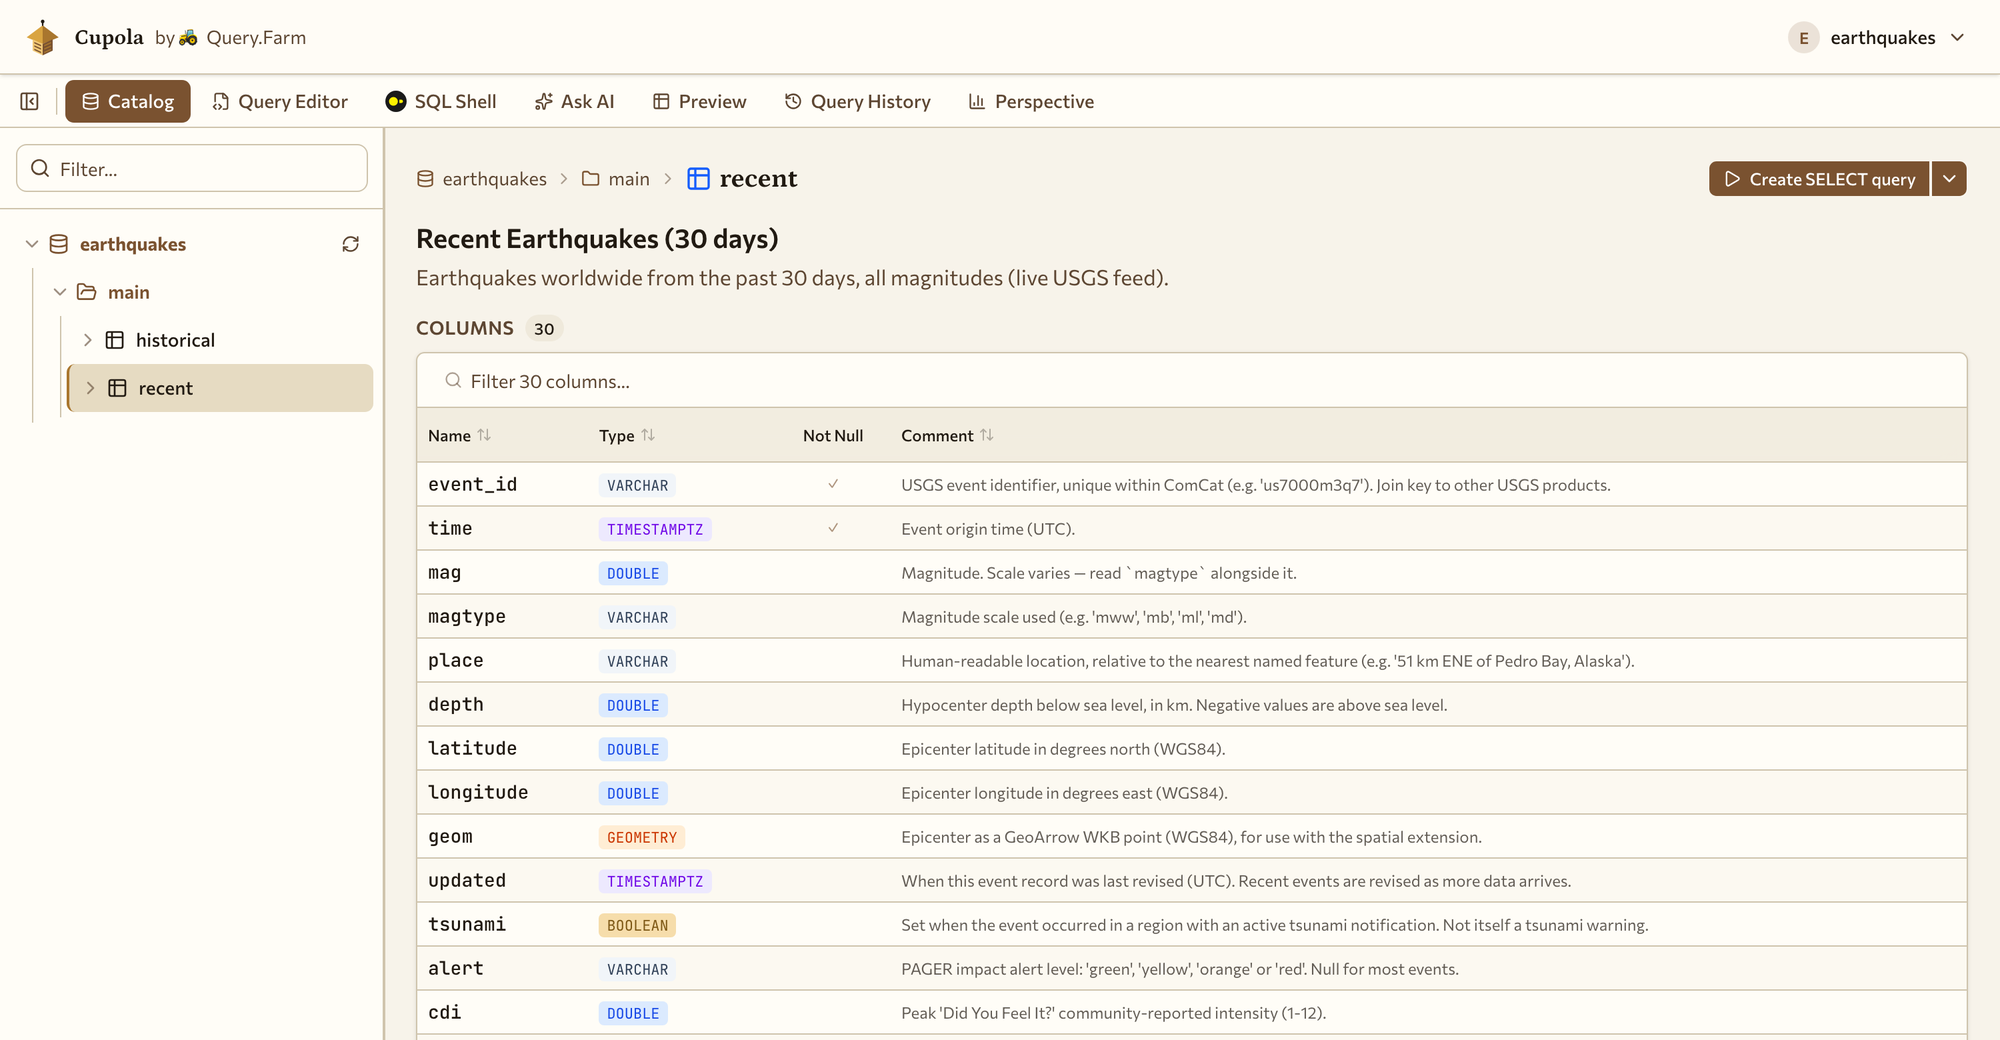Click the blue table icon beside recent heading
The image size is (2000, 1040).
tap(698, 179)
